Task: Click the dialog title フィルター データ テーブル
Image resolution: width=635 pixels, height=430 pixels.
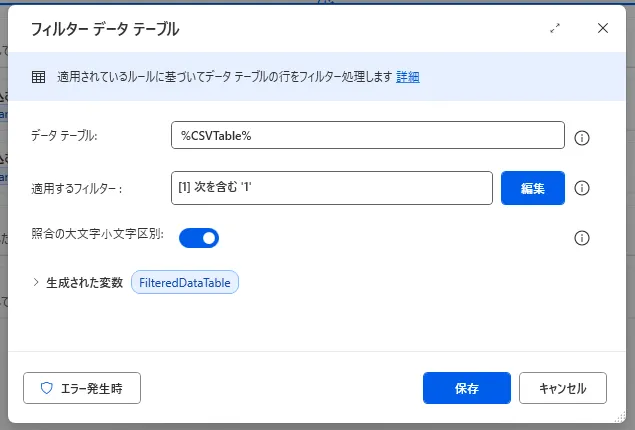Action: tap(105, 29)
